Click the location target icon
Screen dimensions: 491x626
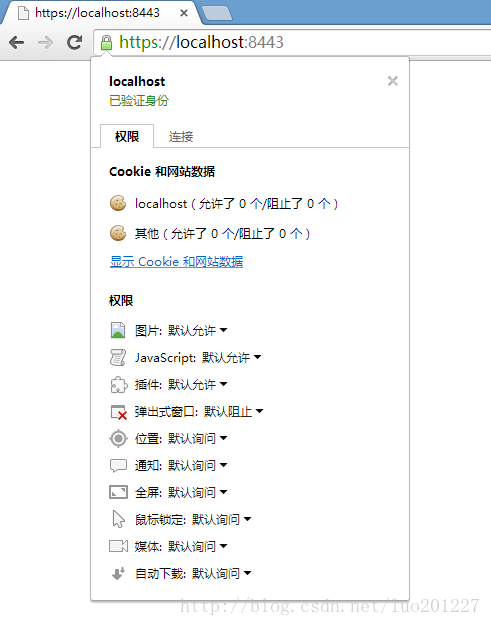click(118, 438)
